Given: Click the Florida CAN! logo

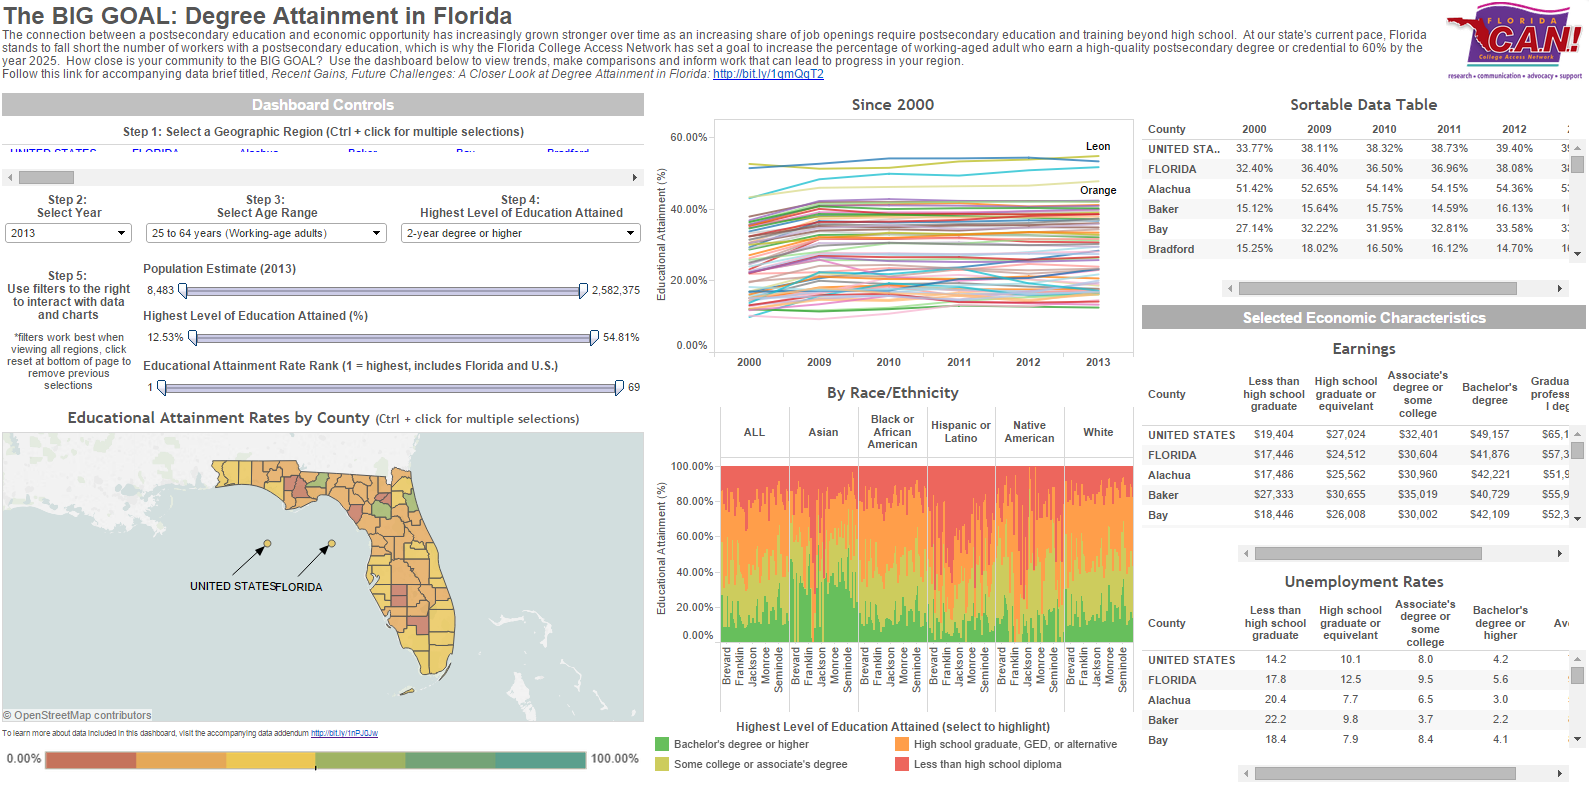Looking at the screenshot, I should click(x=1514, y=44).
